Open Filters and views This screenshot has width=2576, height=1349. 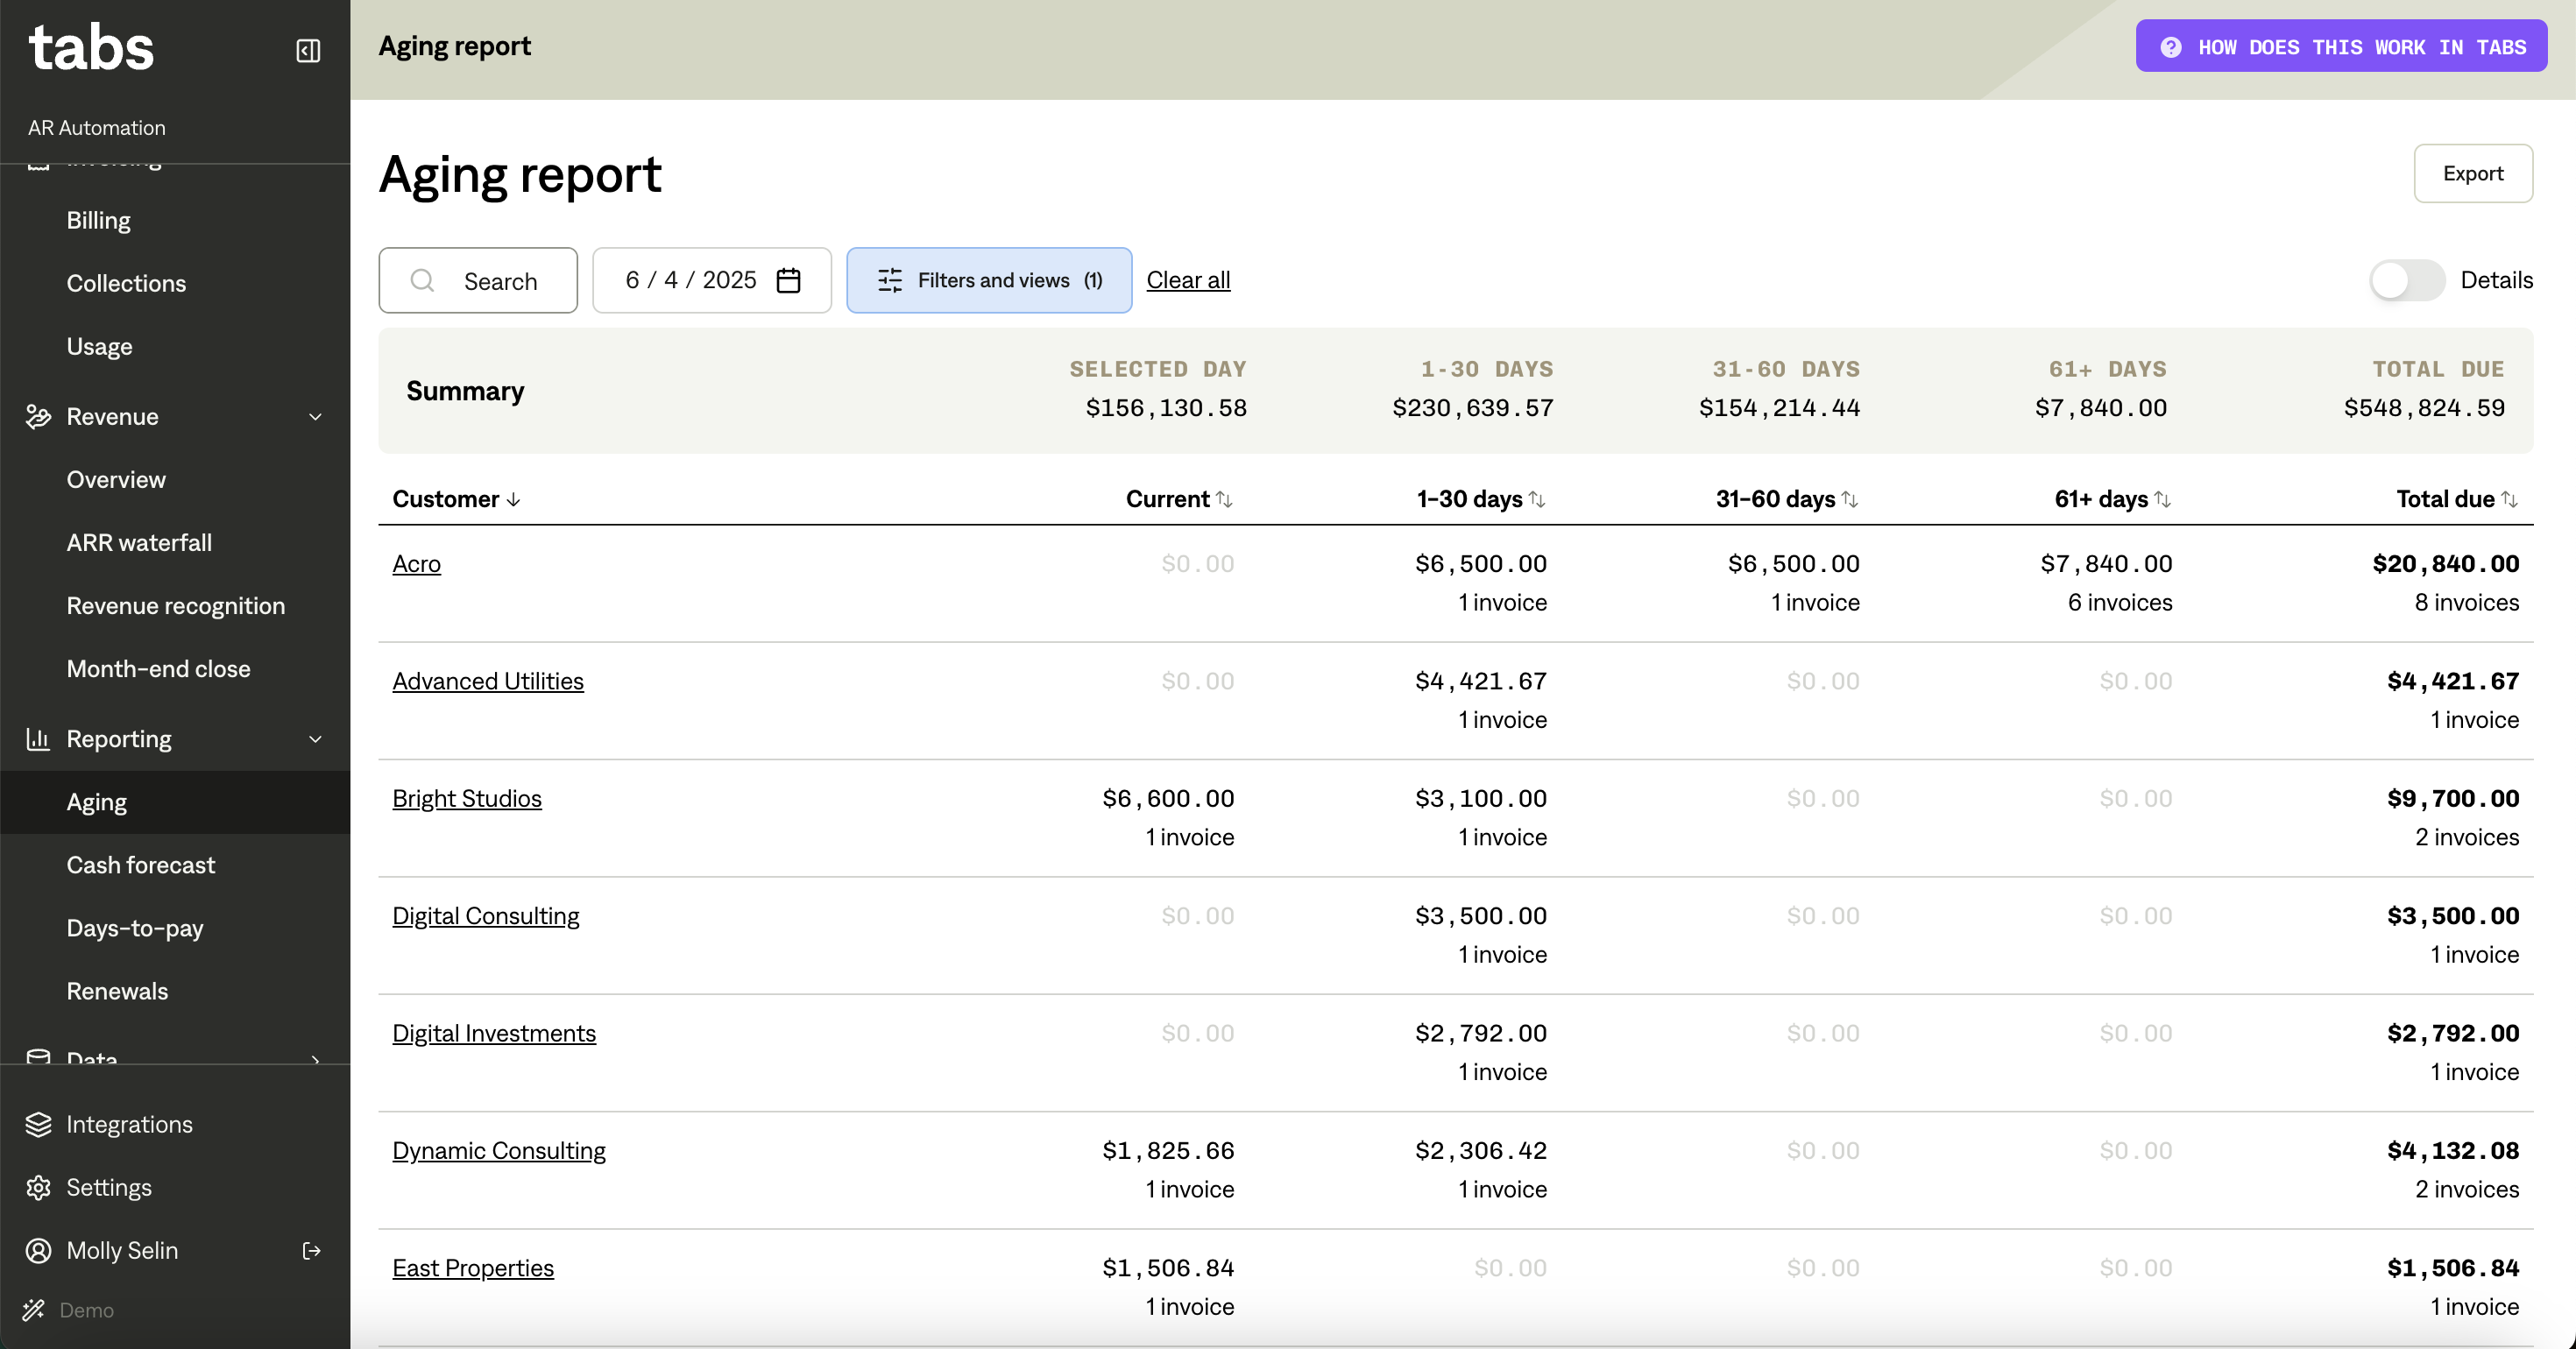coord(989,280)
